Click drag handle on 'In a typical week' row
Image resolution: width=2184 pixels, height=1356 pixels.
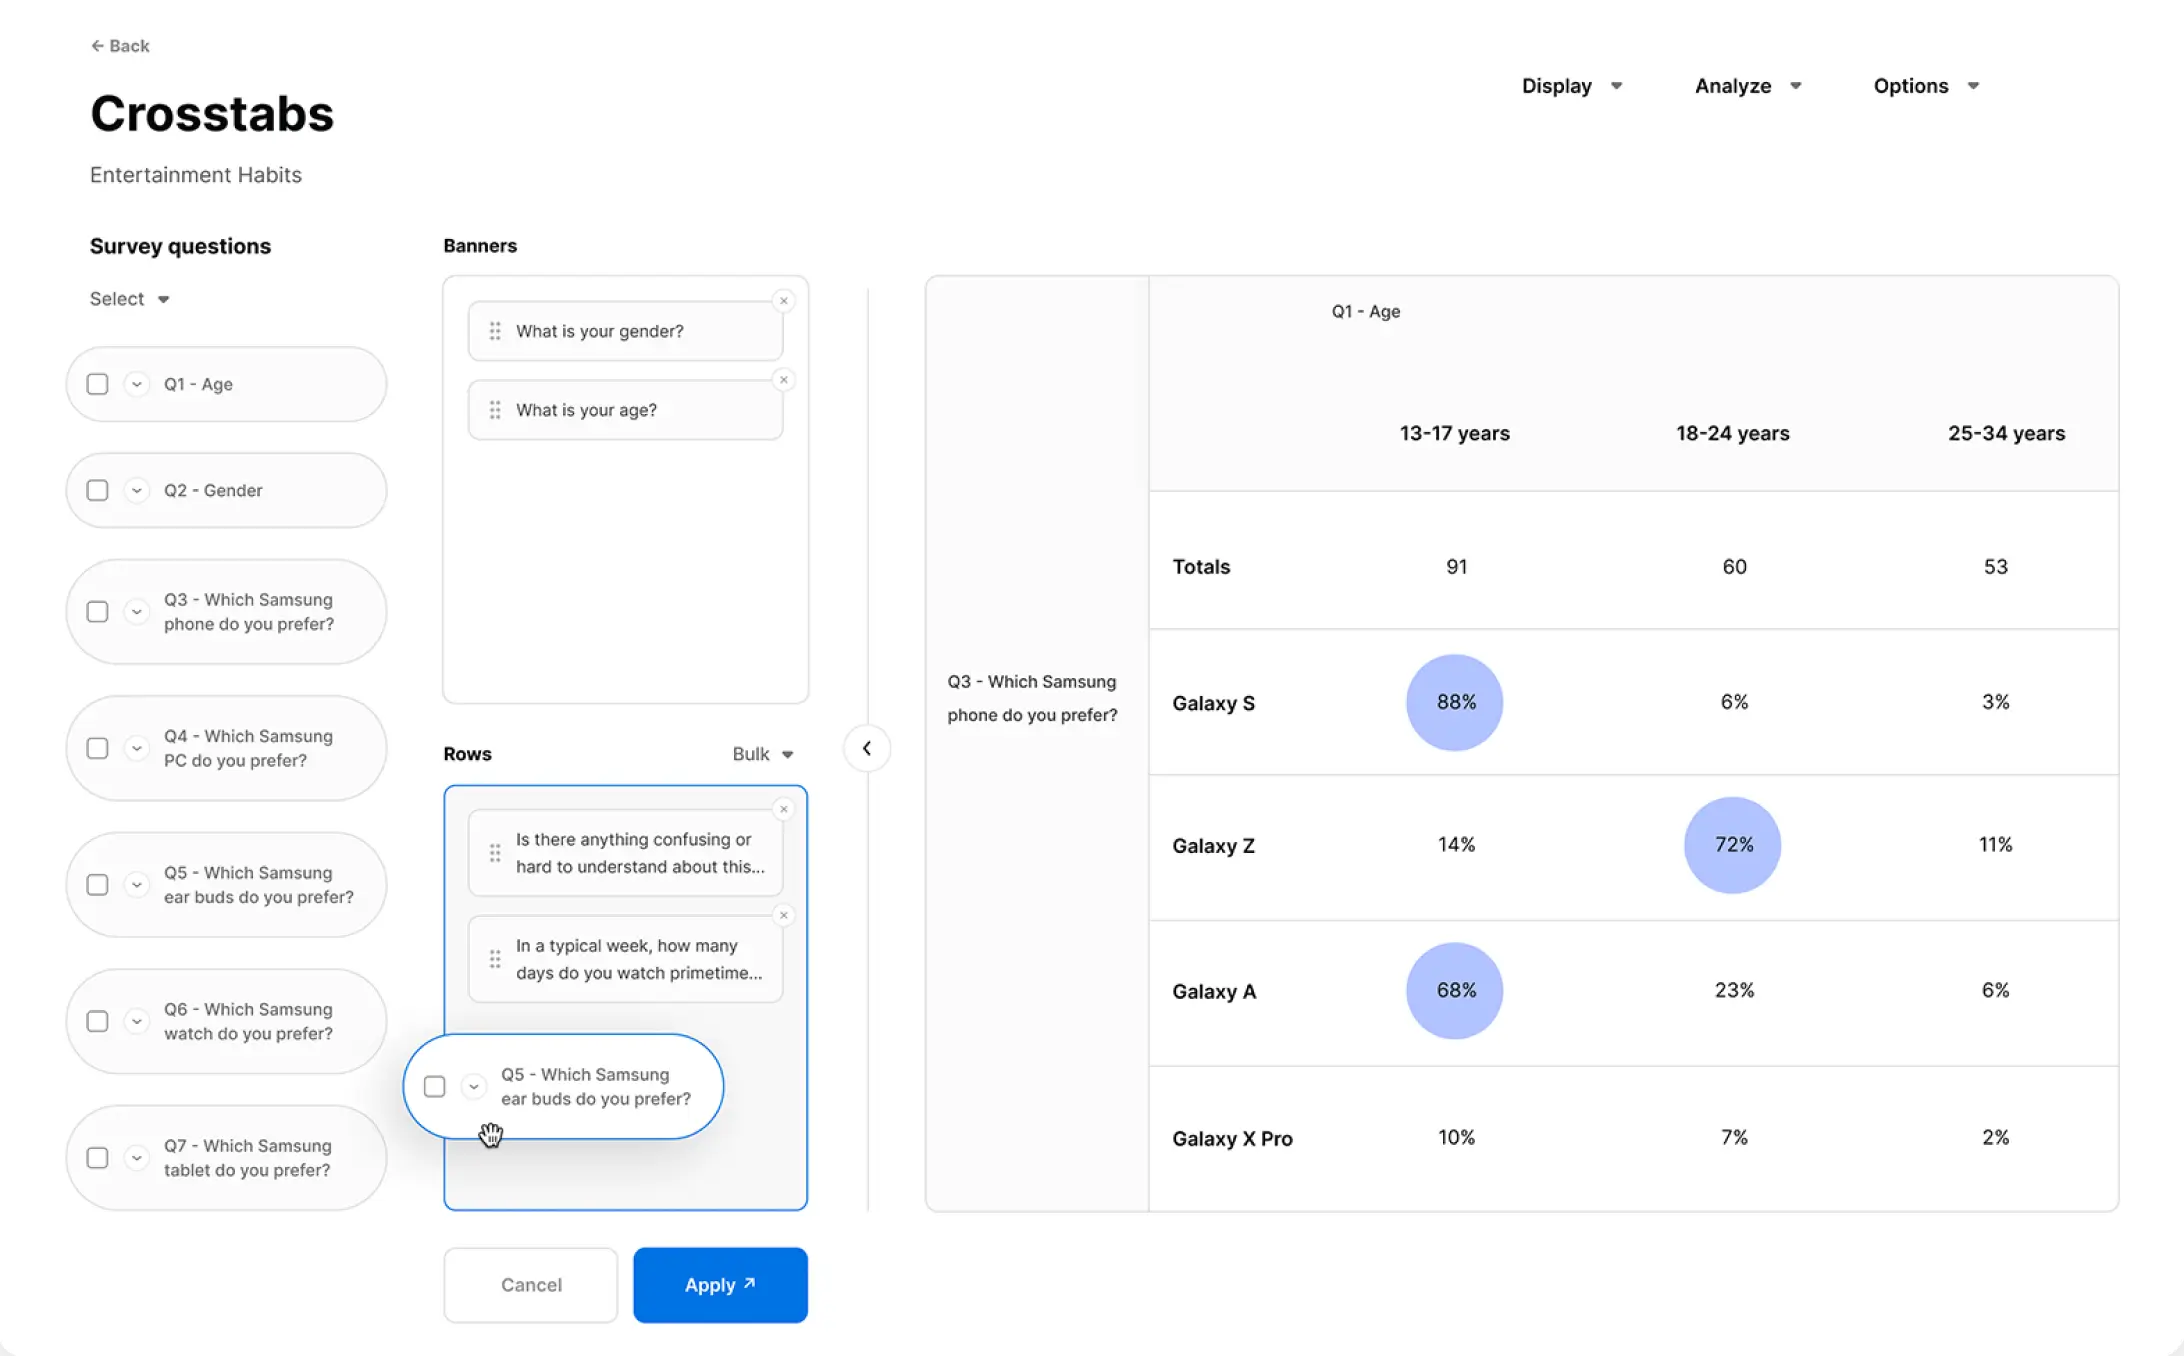pyautogui.click(x=495, y=959)
